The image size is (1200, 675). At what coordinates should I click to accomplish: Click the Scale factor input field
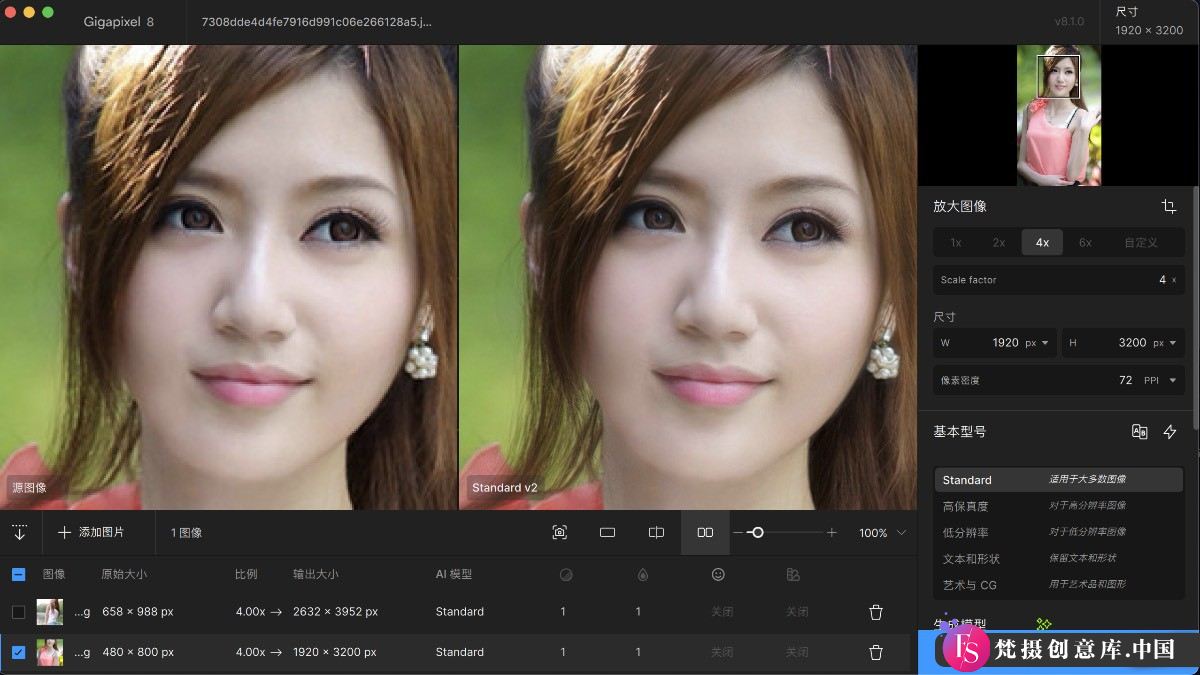pos(1058,280)
